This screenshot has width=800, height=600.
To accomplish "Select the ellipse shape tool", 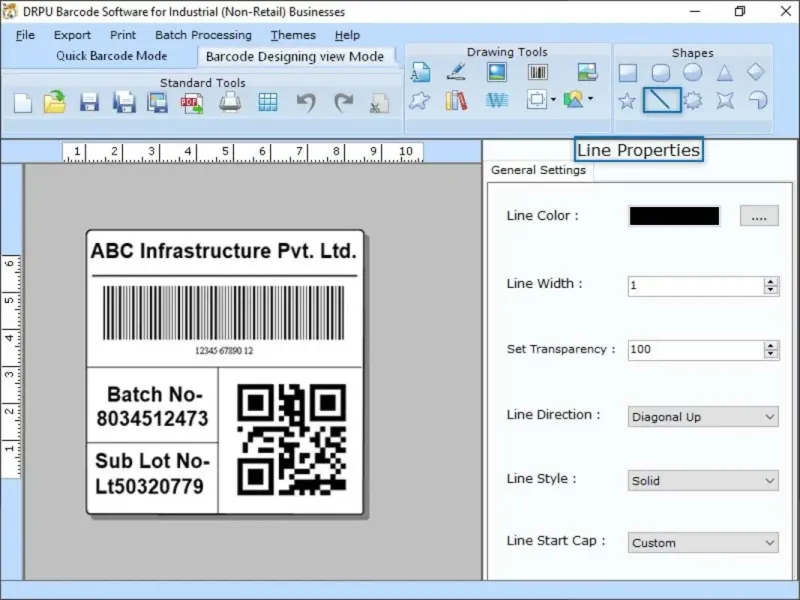I will [x=692, y=72].
